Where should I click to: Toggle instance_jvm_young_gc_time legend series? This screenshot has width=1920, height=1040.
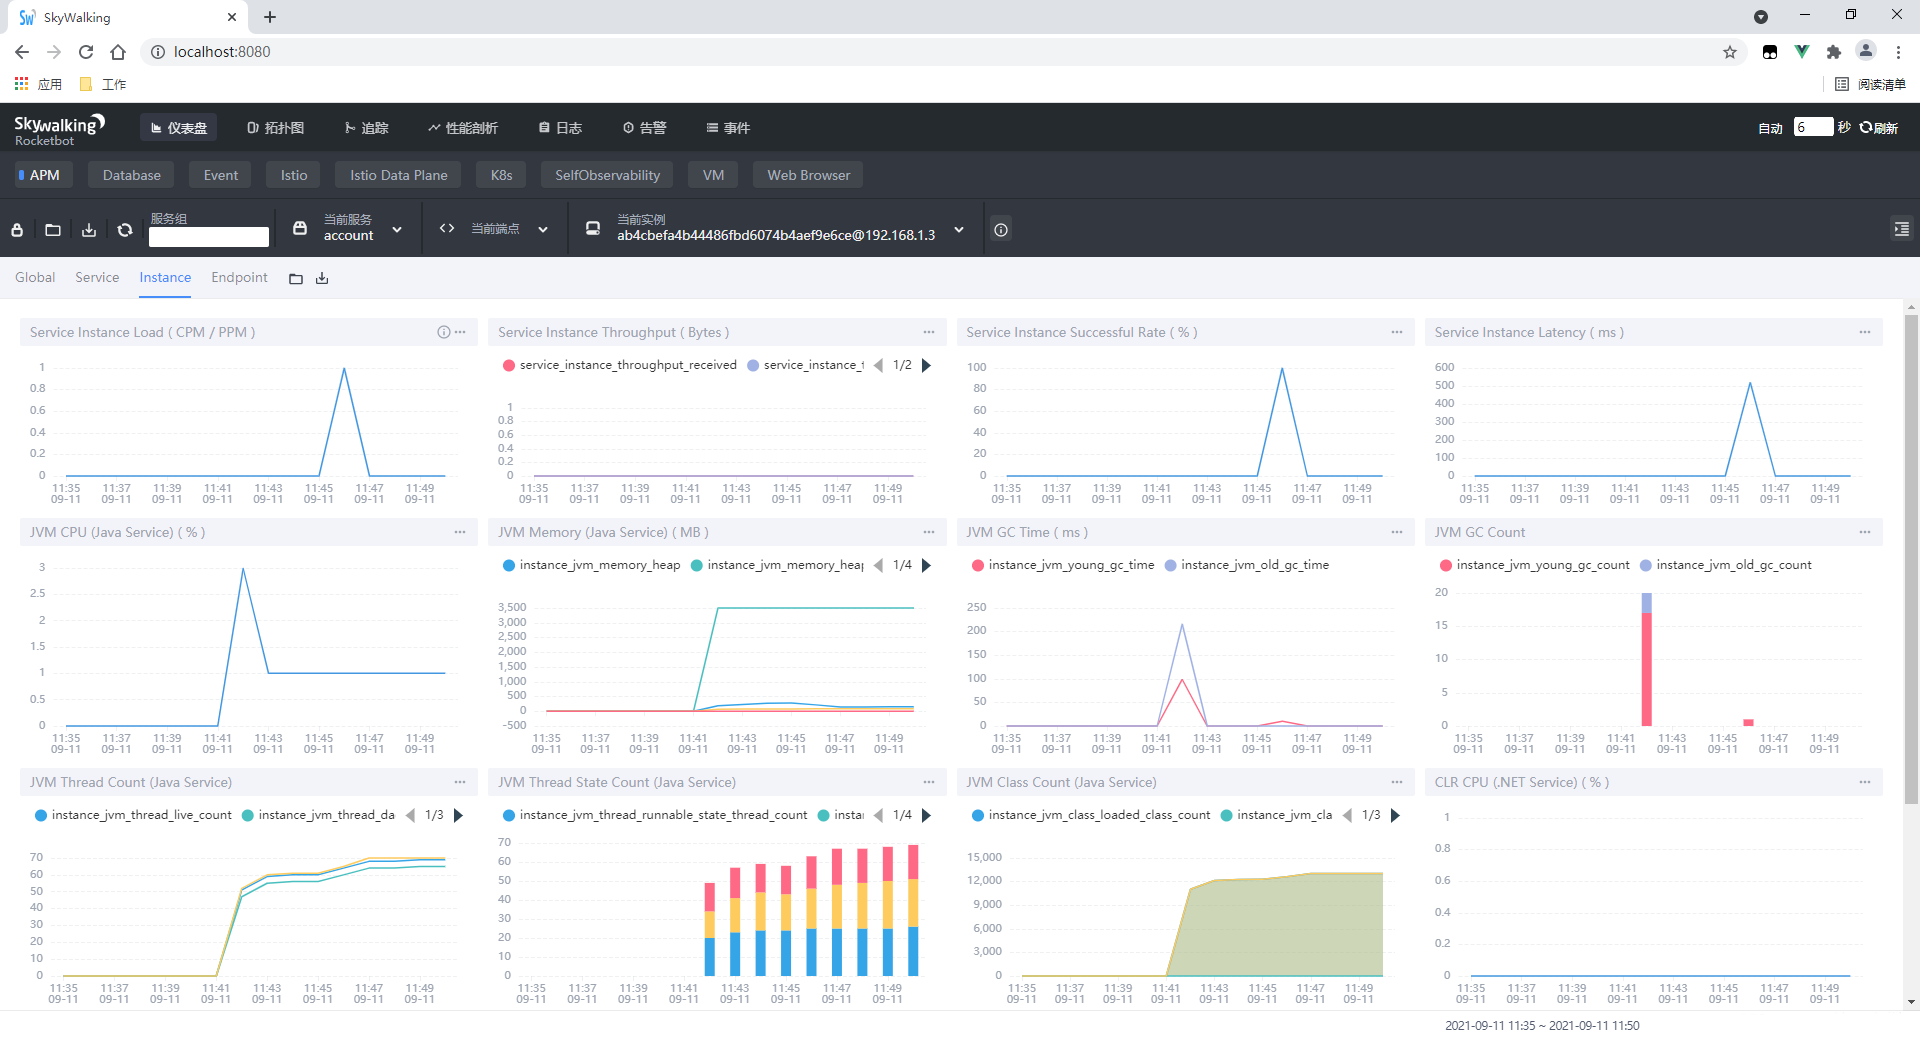pyautogui.click(x=1063, y=565)
